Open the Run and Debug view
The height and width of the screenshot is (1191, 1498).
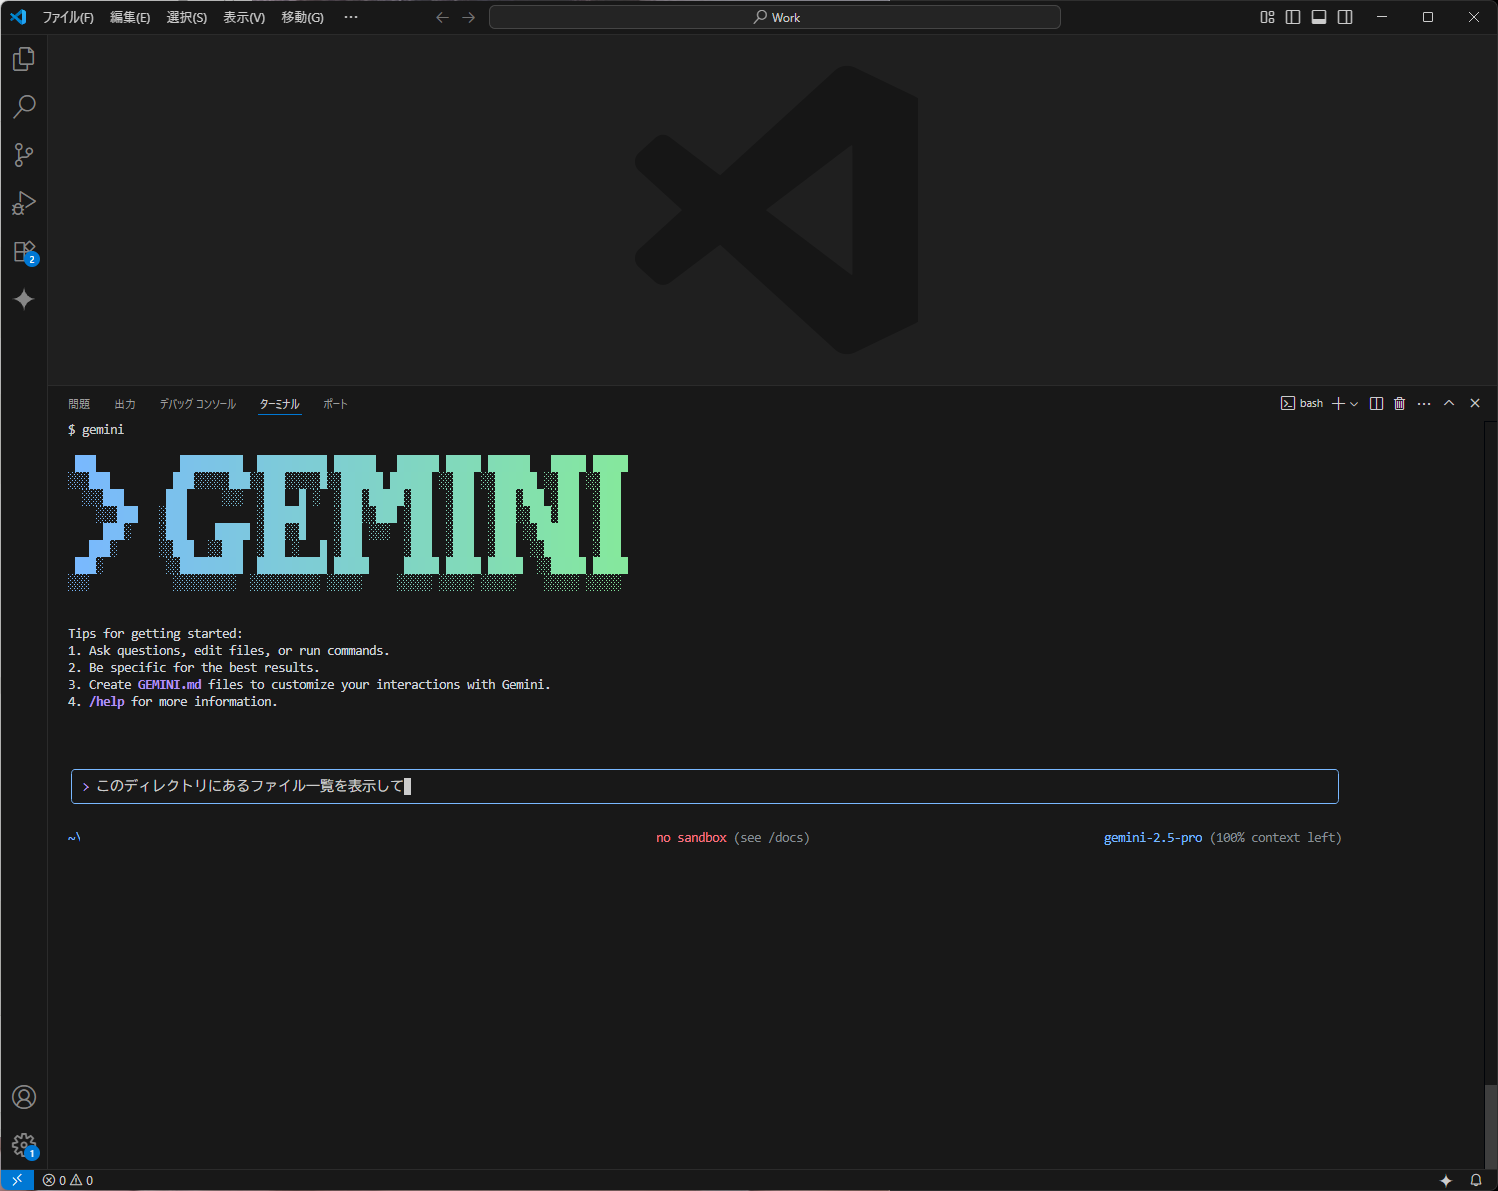pos(23,203)
